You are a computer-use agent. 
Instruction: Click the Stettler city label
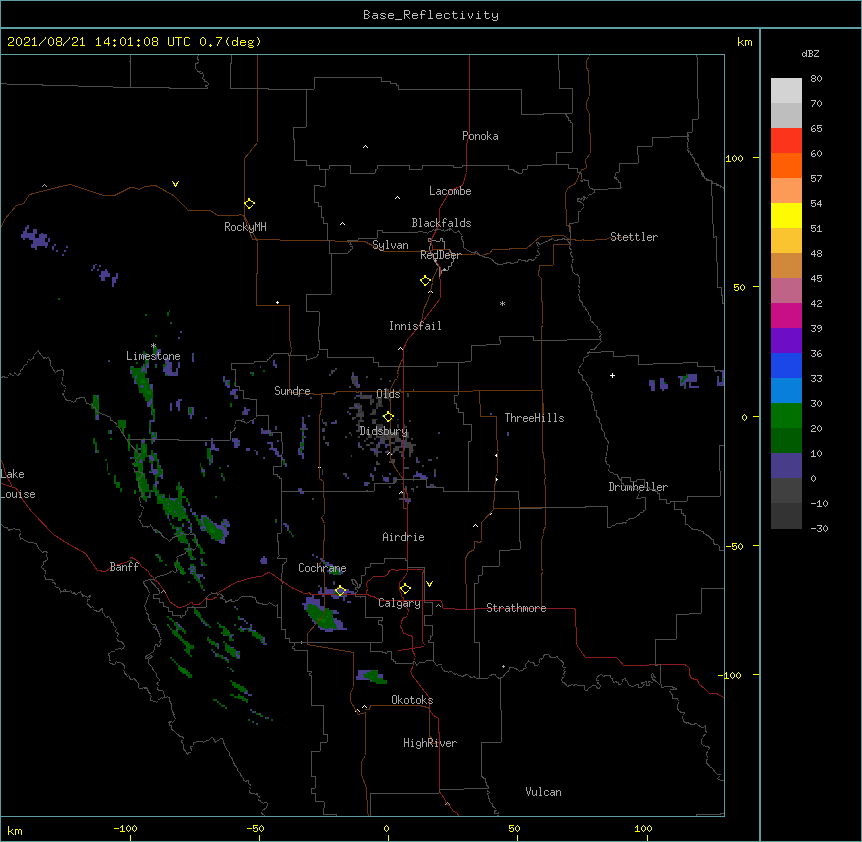pyautogui.click(x=634, y=237)
